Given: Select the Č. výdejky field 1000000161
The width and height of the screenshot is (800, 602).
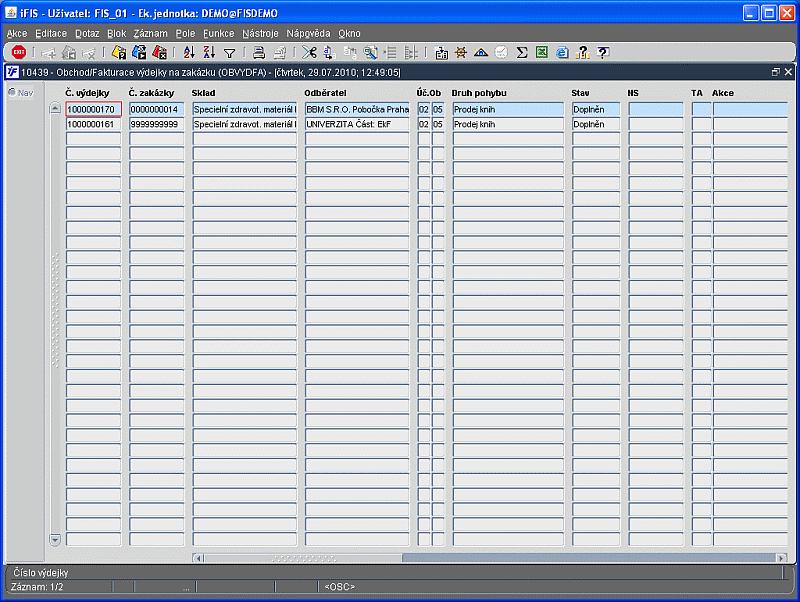Looking at the screenshot, I should [93, 124].
